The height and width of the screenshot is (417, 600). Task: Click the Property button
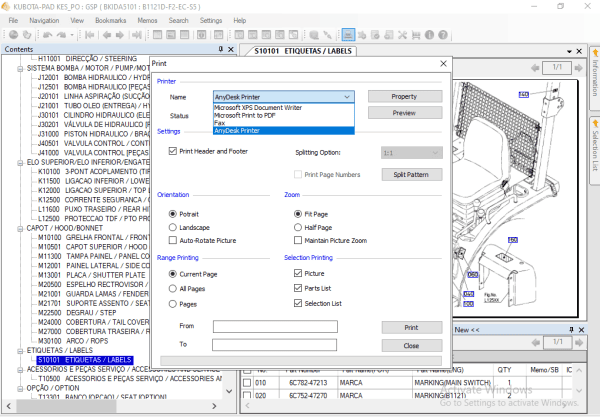click(405, 96)
